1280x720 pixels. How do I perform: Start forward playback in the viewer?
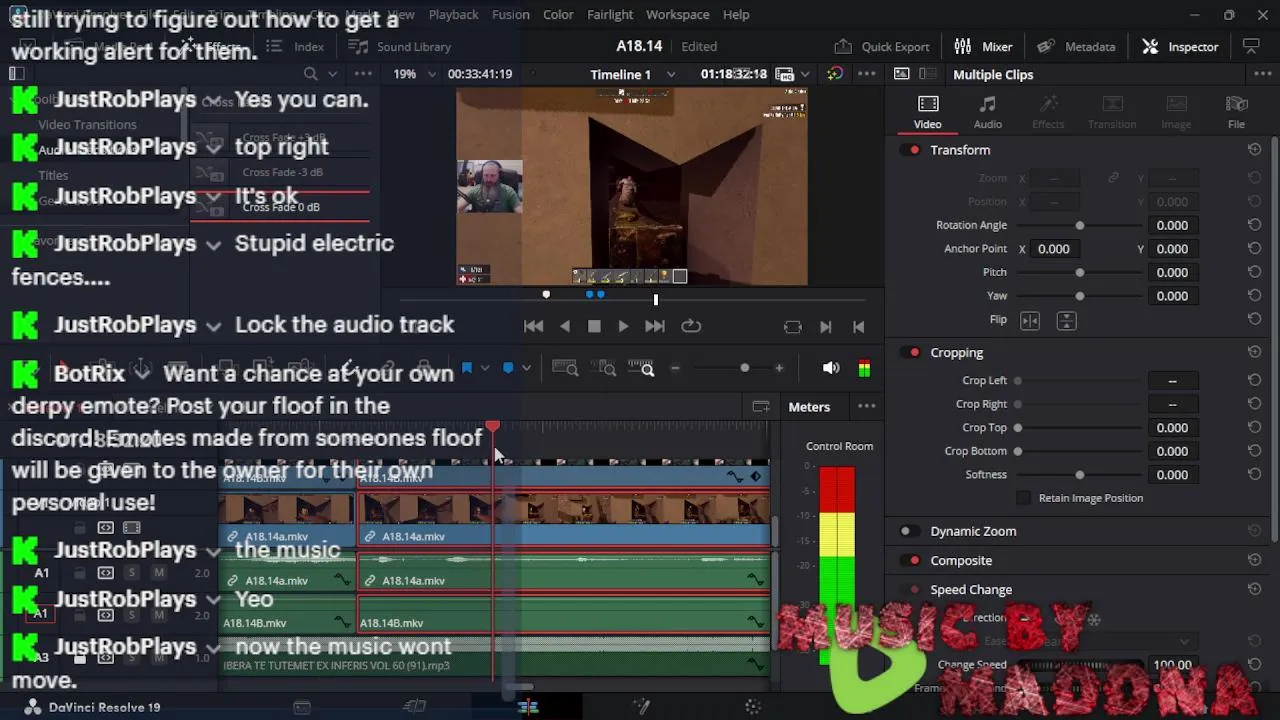[x=623, y=326]
